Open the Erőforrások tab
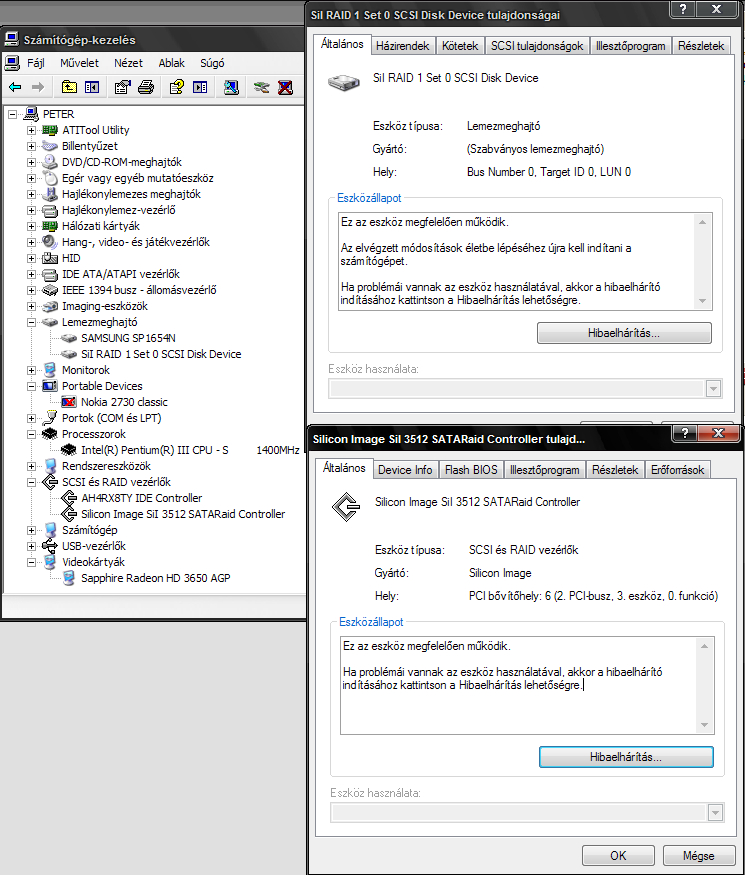 (677, 470)
